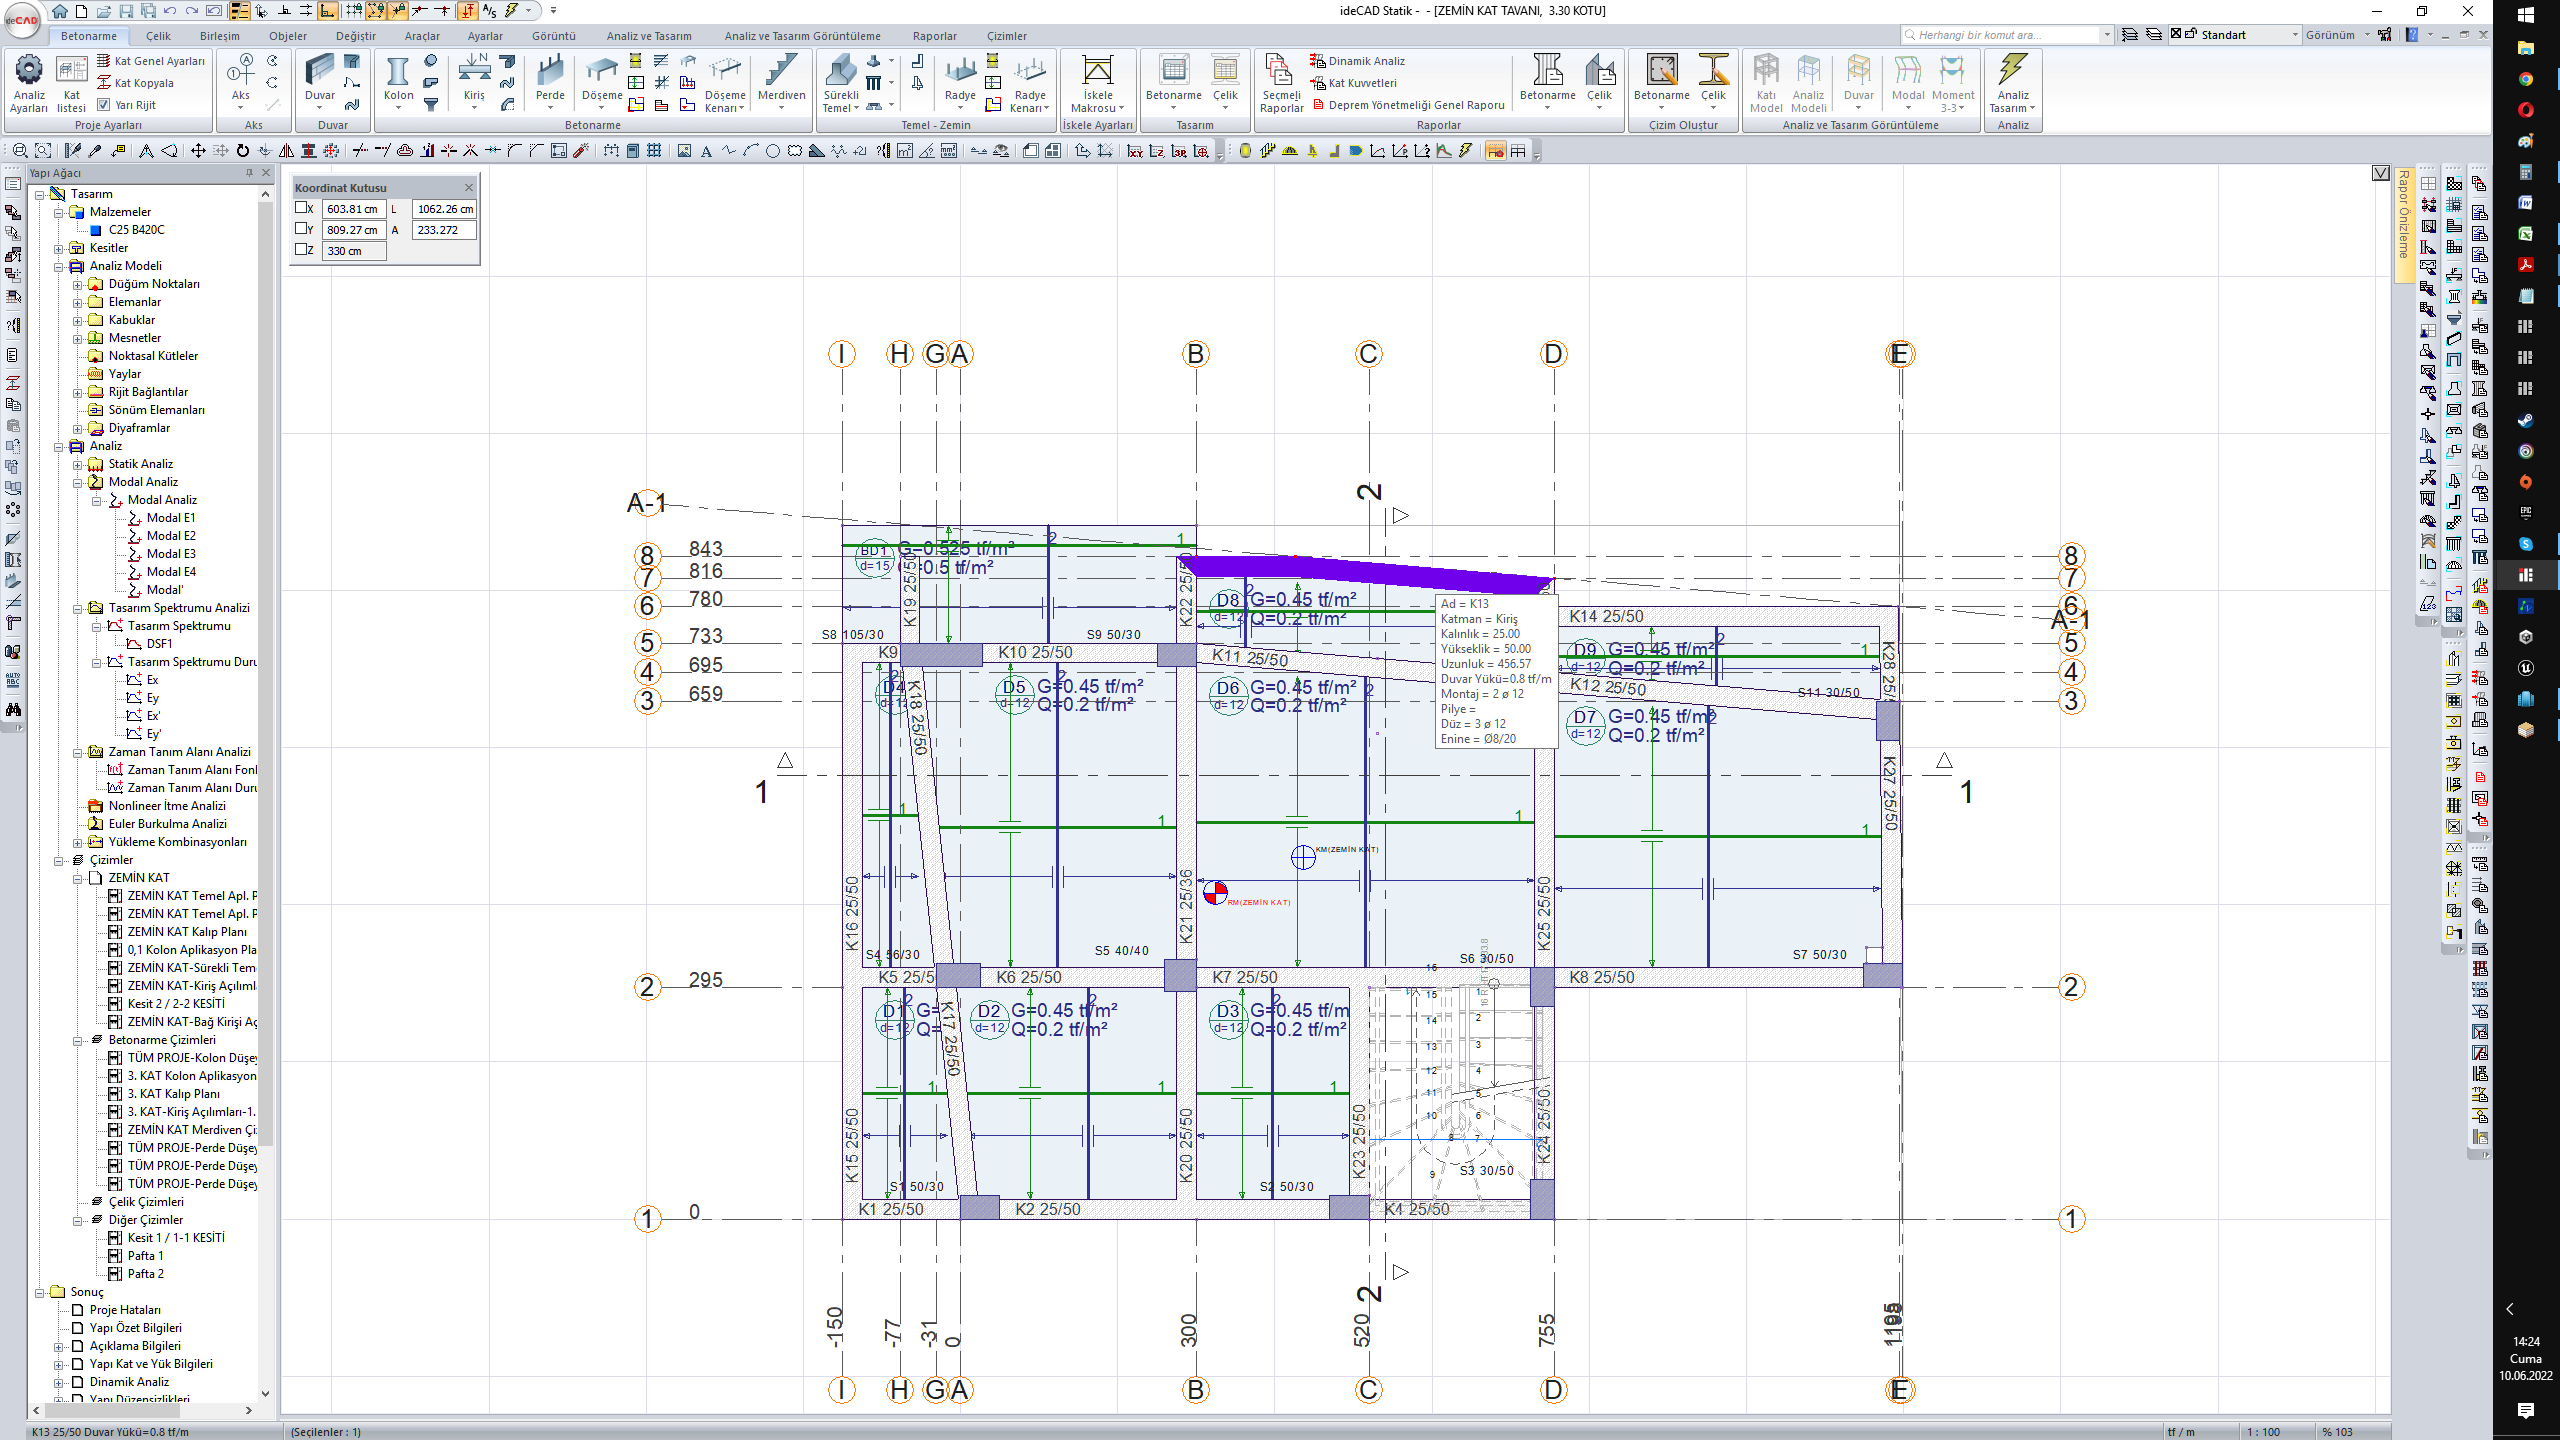Viewport: 2560px width, 1440px height.
Task: Open the Görünüm dropdown
Action: click(2338, 35)
